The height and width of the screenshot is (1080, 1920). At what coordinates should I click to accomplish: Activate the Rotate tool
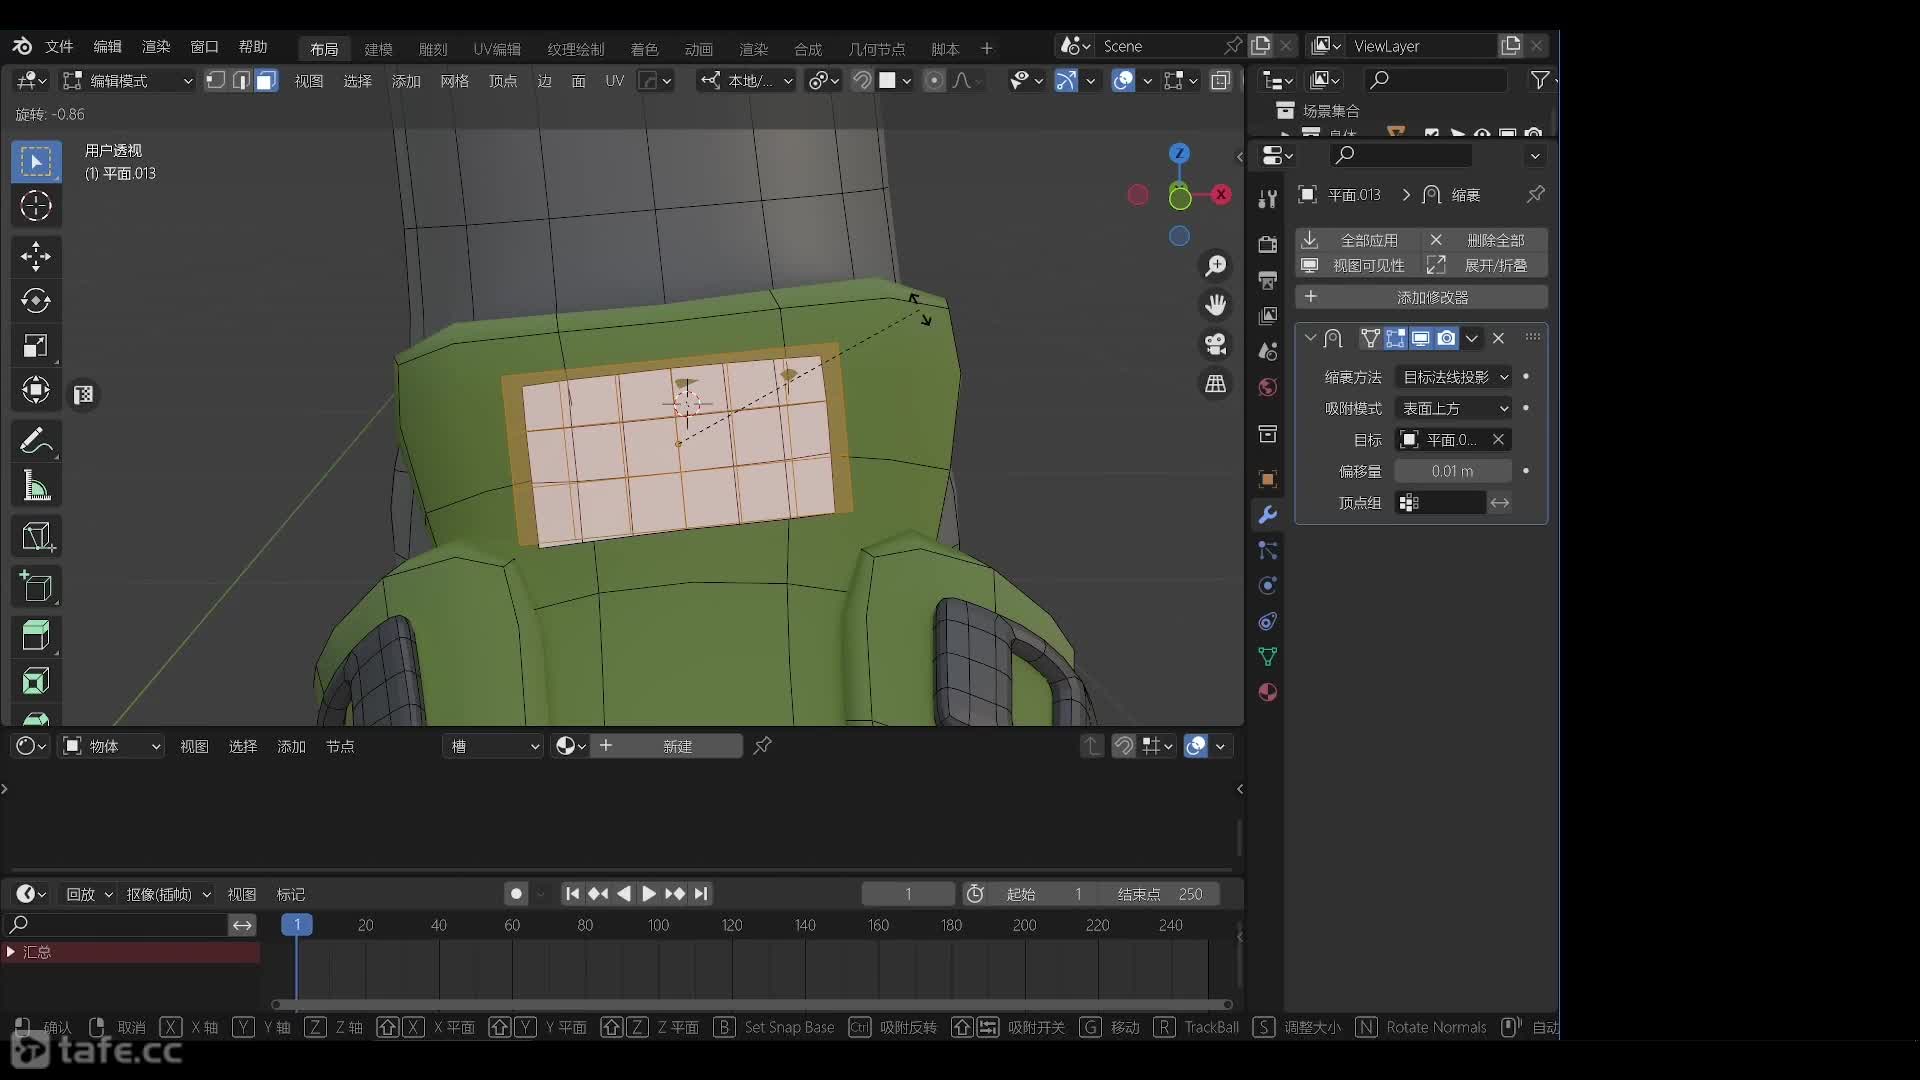[x=36, y=301]
